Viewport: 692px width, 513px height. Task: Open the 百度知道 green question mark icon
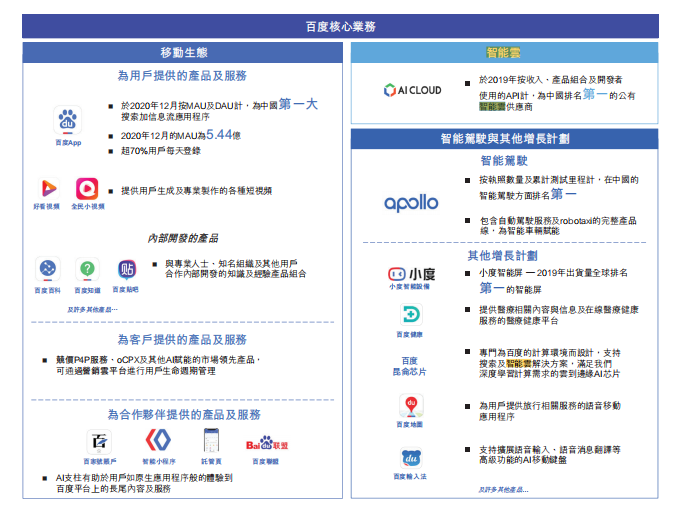87,269
